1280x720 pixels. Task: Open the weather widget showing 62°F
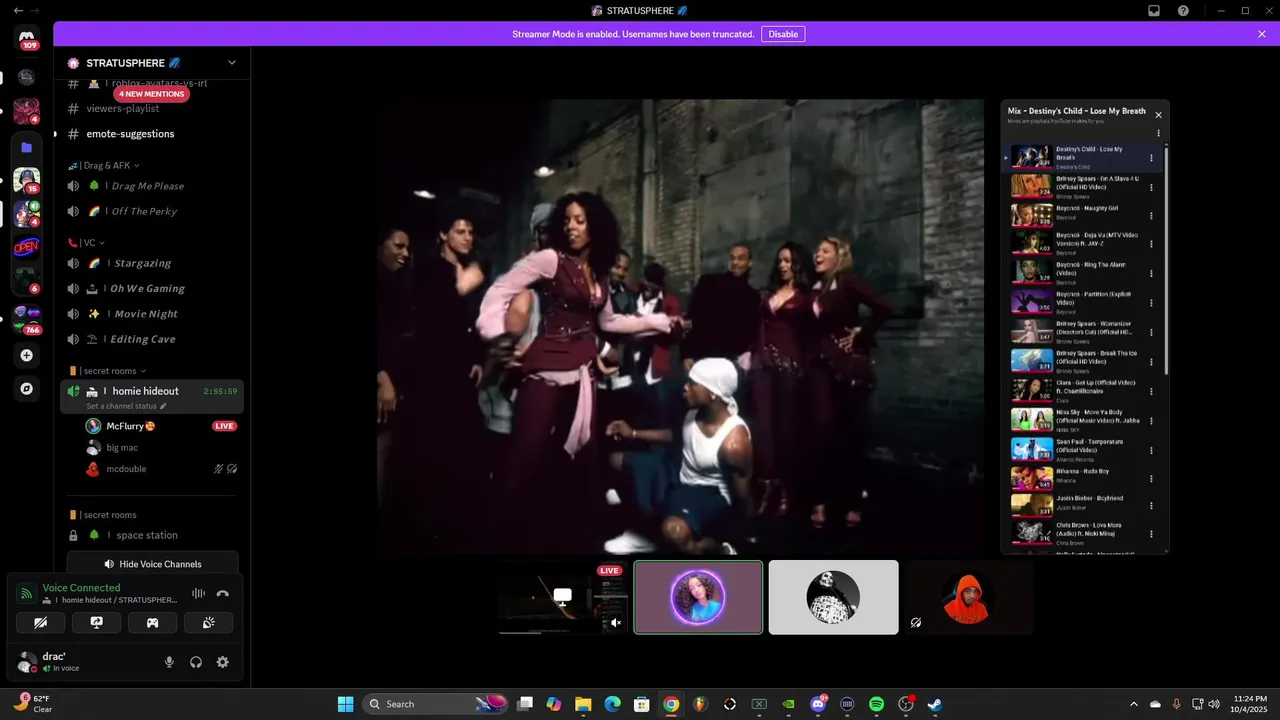[x=34, y=704]
